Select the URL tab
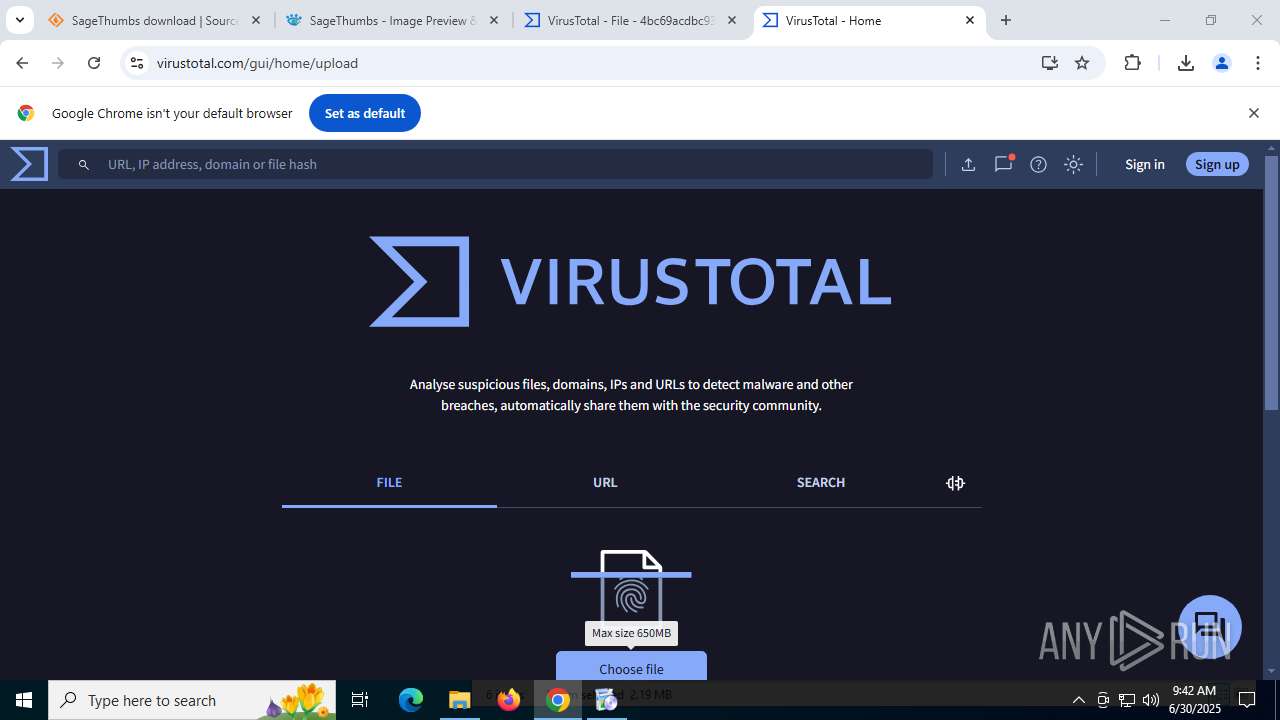Screen dimensions: 1280x720 605,482
